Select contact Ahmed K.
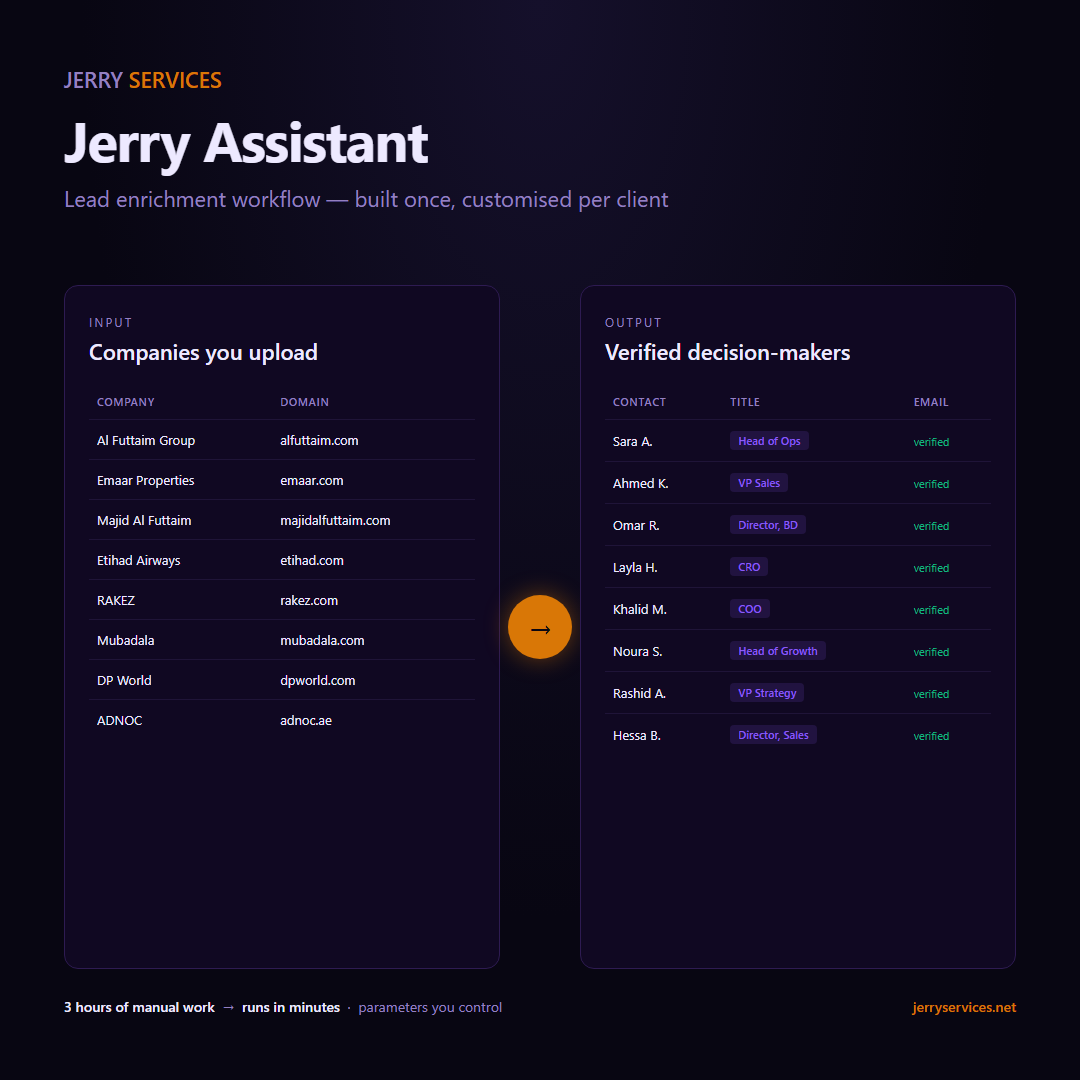The image size is (1080, 1080). click(x=641, y=484)
